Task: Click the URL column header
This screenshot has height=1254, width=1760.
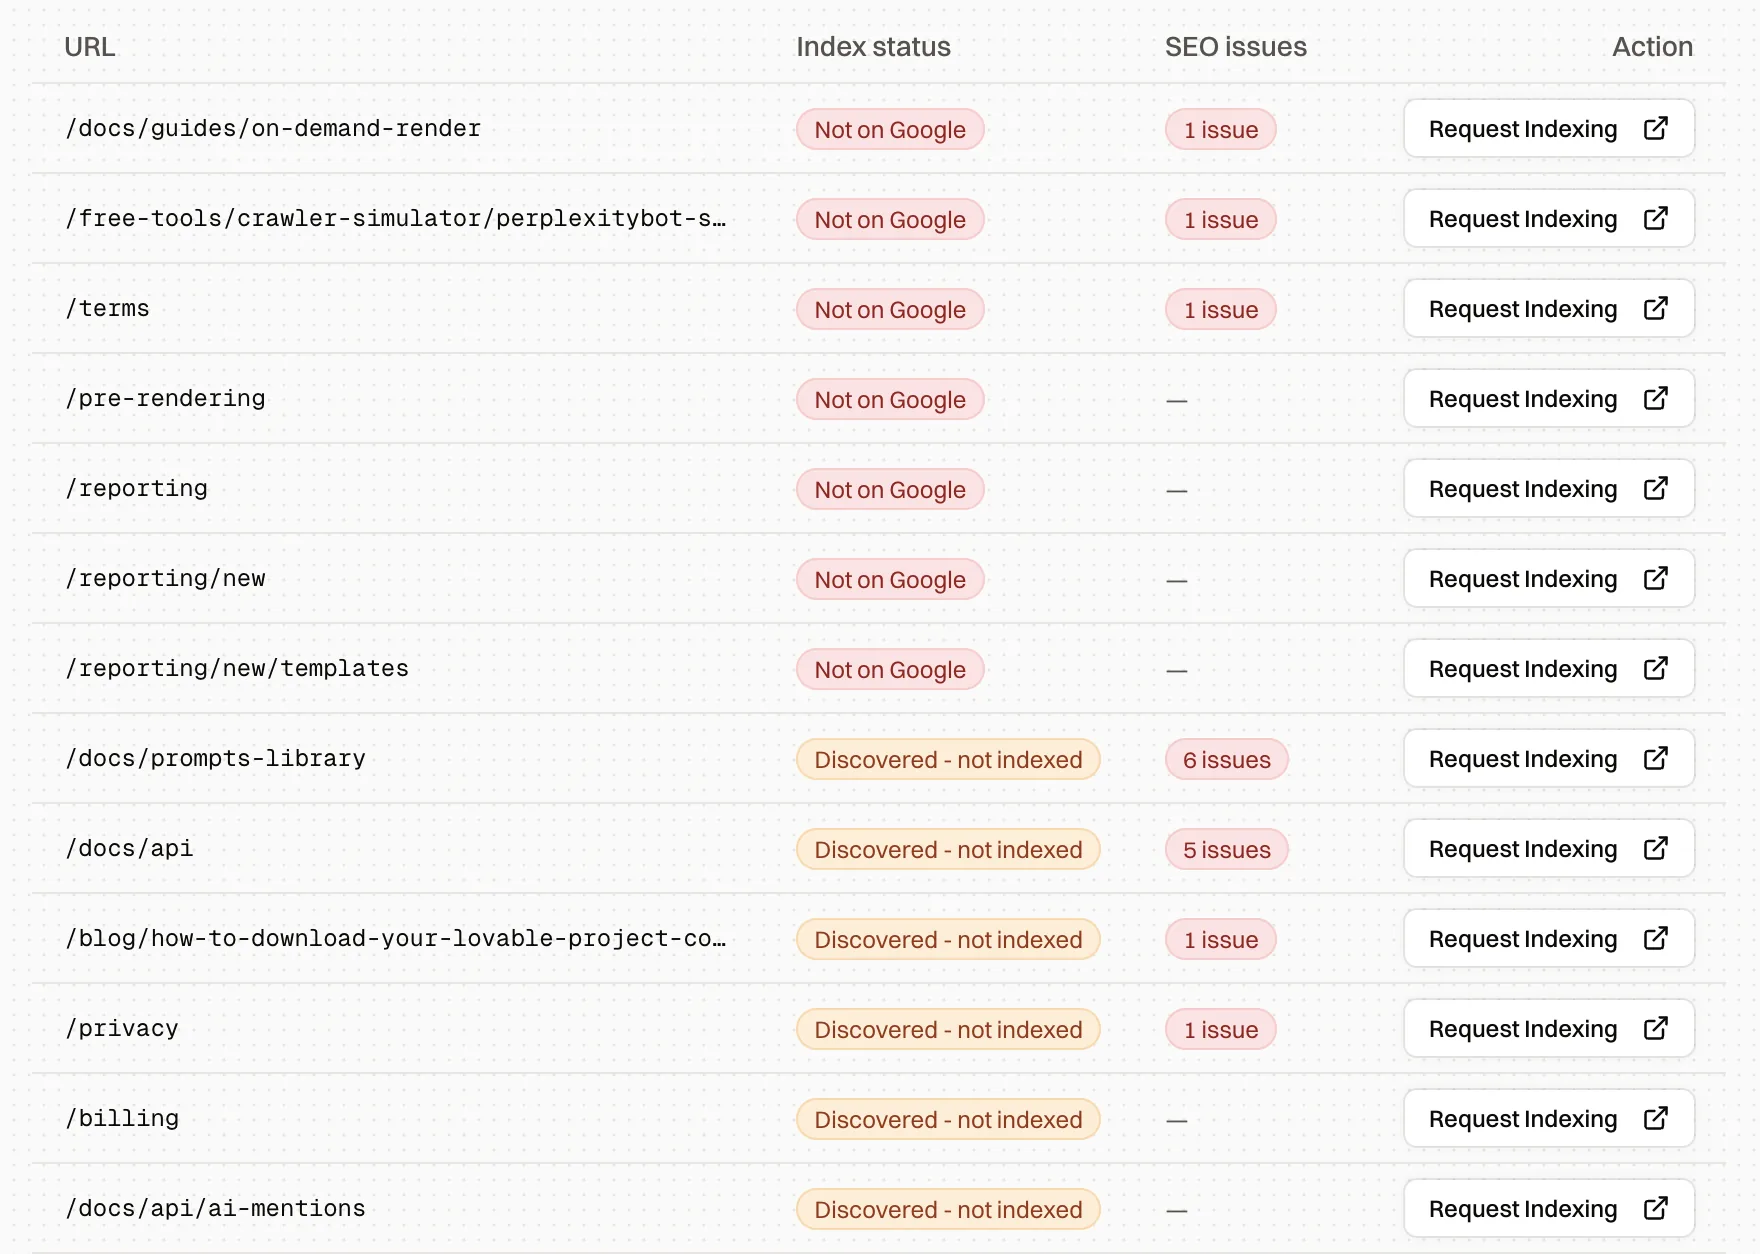Action: click(x=90, y=47)
